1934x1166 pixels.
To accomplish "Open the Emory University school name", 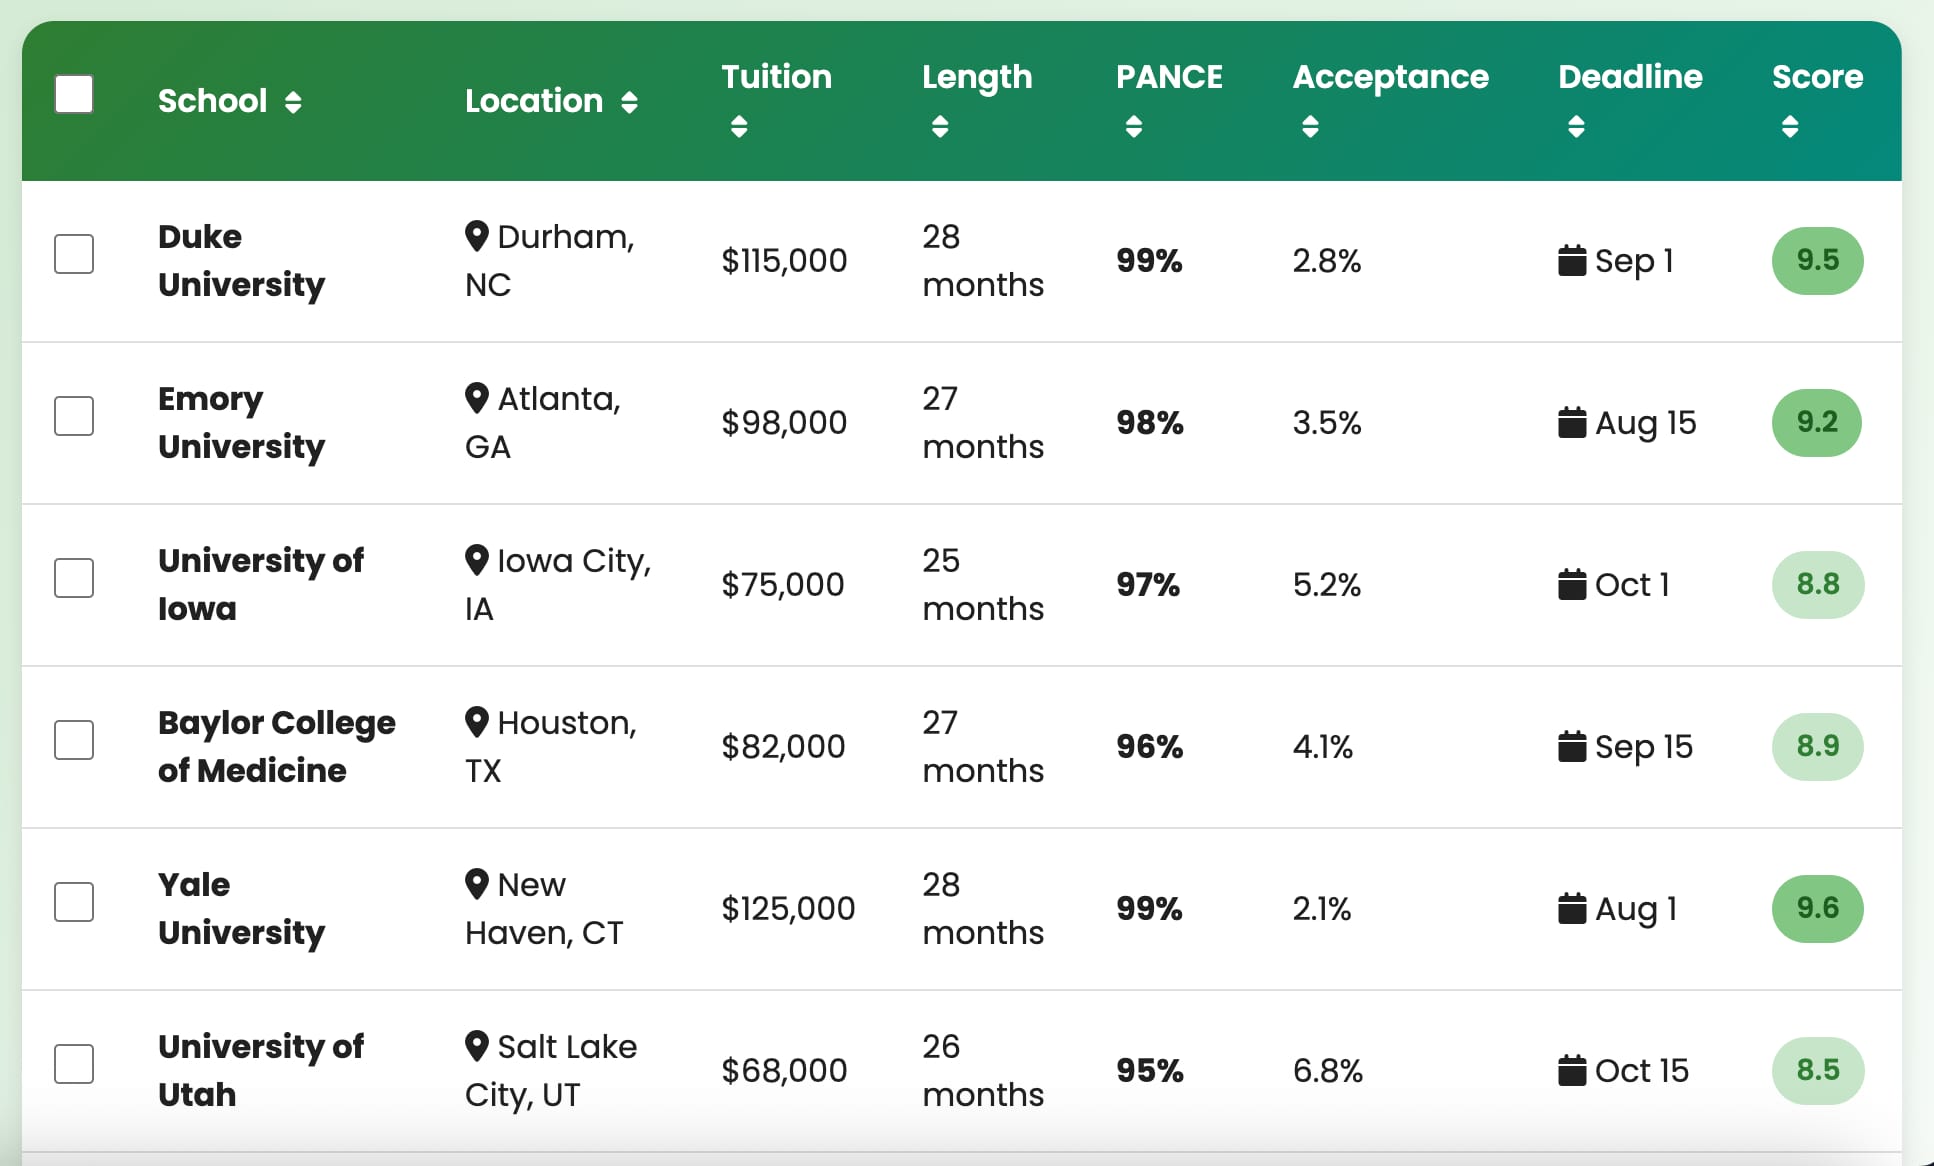I will [x=241, y=422].
